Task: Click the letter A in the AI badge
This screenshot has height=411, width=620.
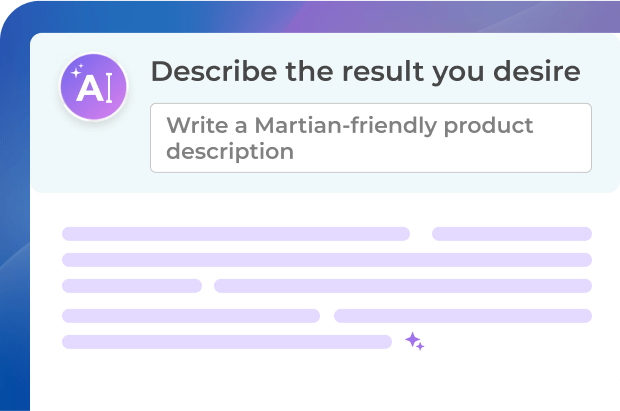Action: (x=89, y=90)
